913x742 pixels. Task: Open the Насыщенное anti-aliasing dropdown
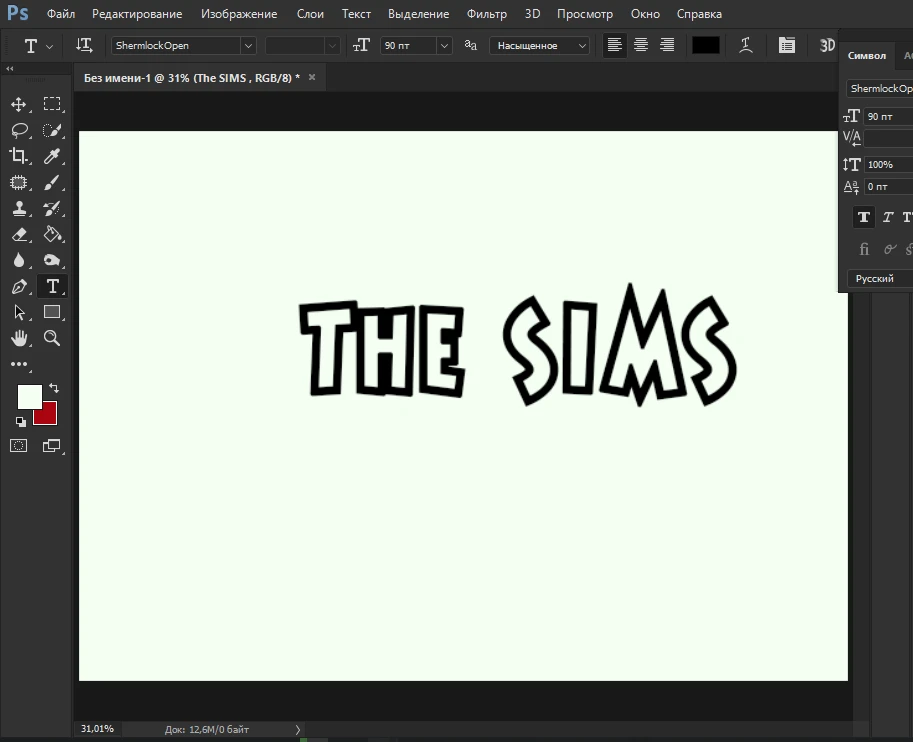coord(583,45)
